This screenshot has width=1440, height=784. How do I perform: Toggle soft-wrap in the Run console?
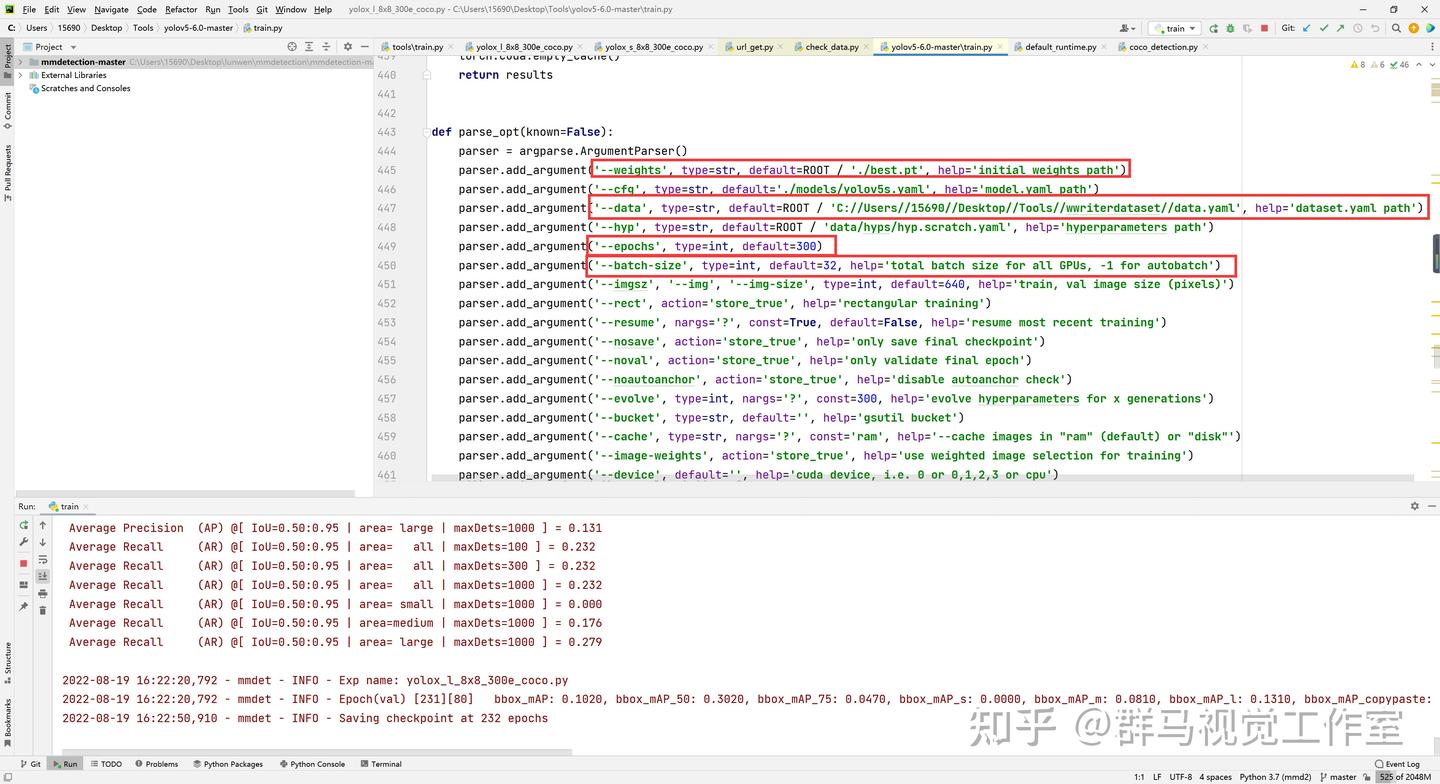point(42,559)
